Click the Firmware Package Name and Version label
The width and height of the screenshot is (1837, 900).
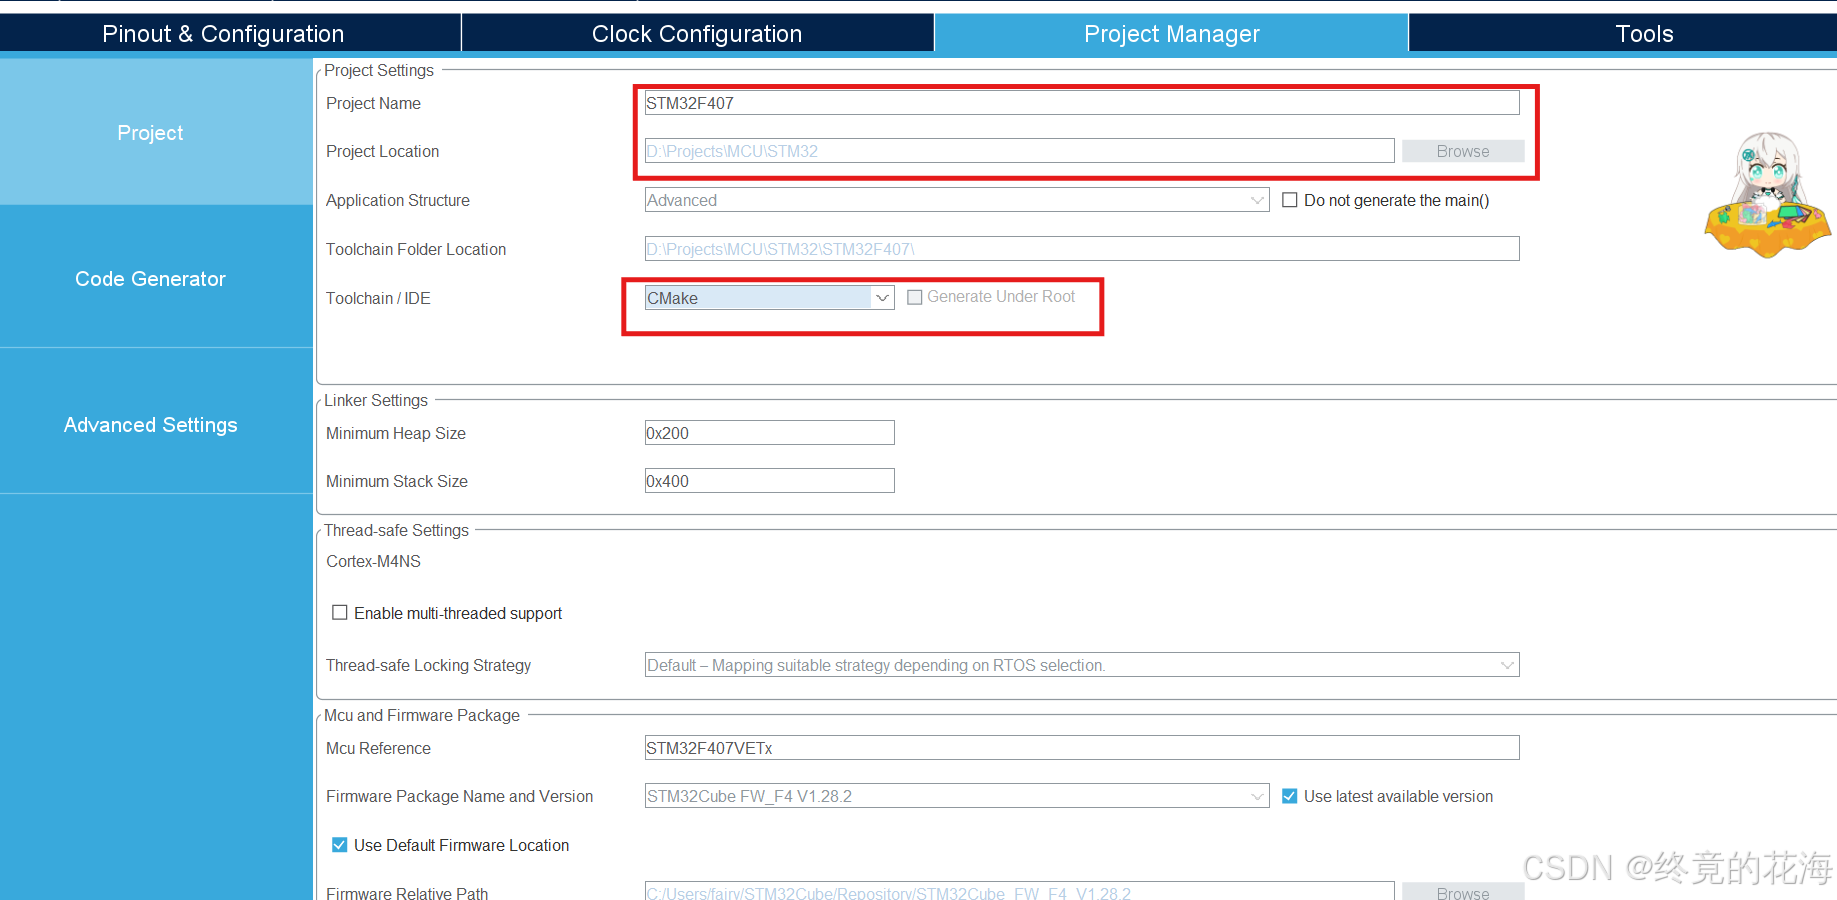[459, 796]
